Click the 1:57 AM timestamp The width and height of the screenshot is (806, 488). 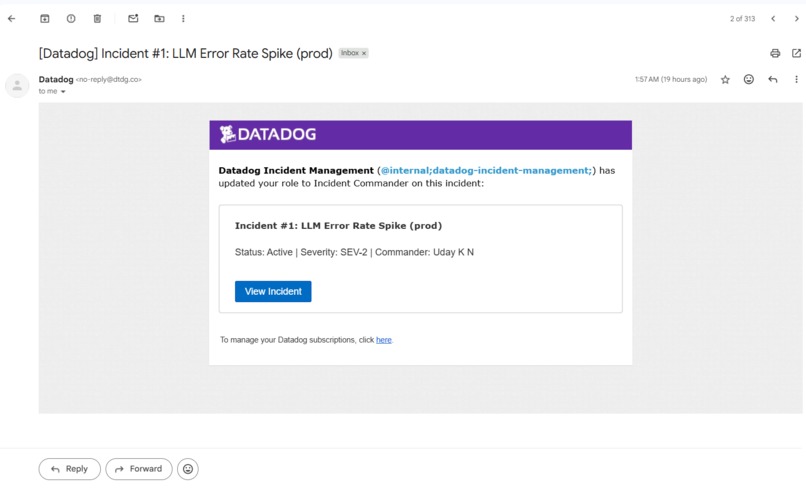[x=671, y=79]
